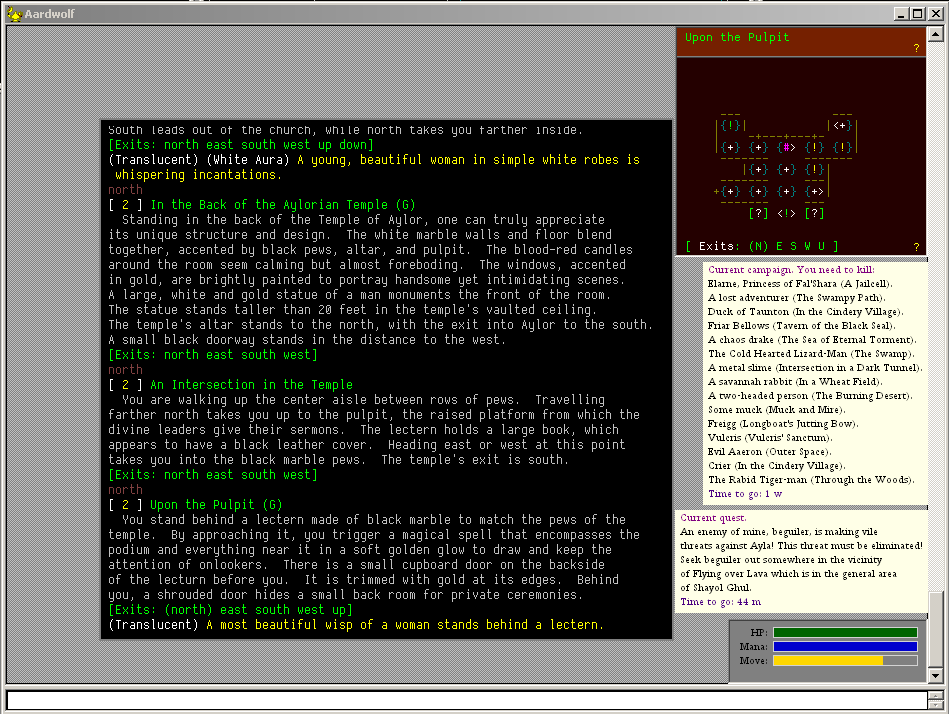Image resolution: width=949 pixels, height=714 pixels.
Task: Maximize the Aardwolf window
Action: coord(918,14)
